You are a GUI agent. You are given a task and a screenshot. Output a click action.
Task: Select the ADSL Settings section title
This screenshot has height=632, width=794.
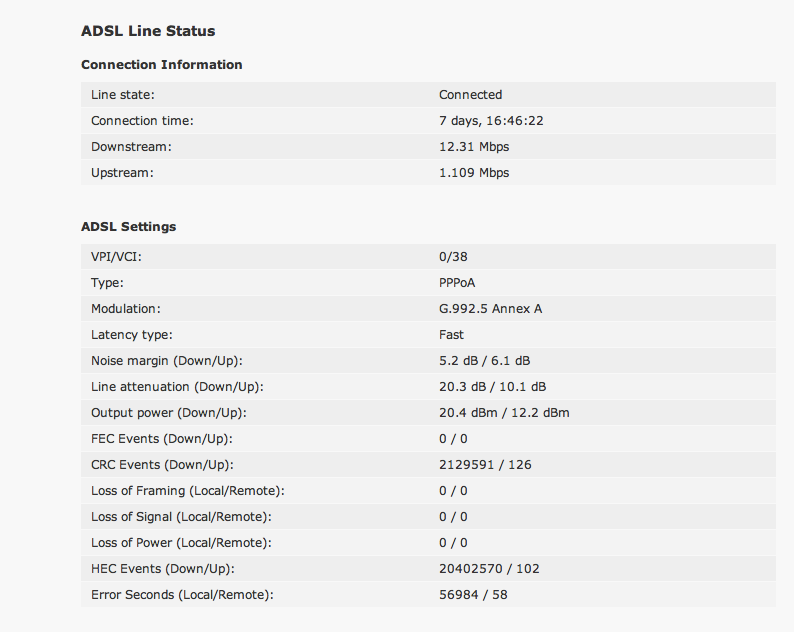coord(129,227)
